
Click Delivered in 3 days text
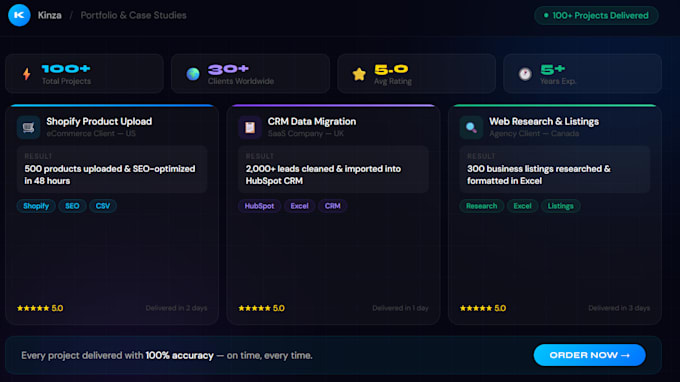(x=619, y=308)
